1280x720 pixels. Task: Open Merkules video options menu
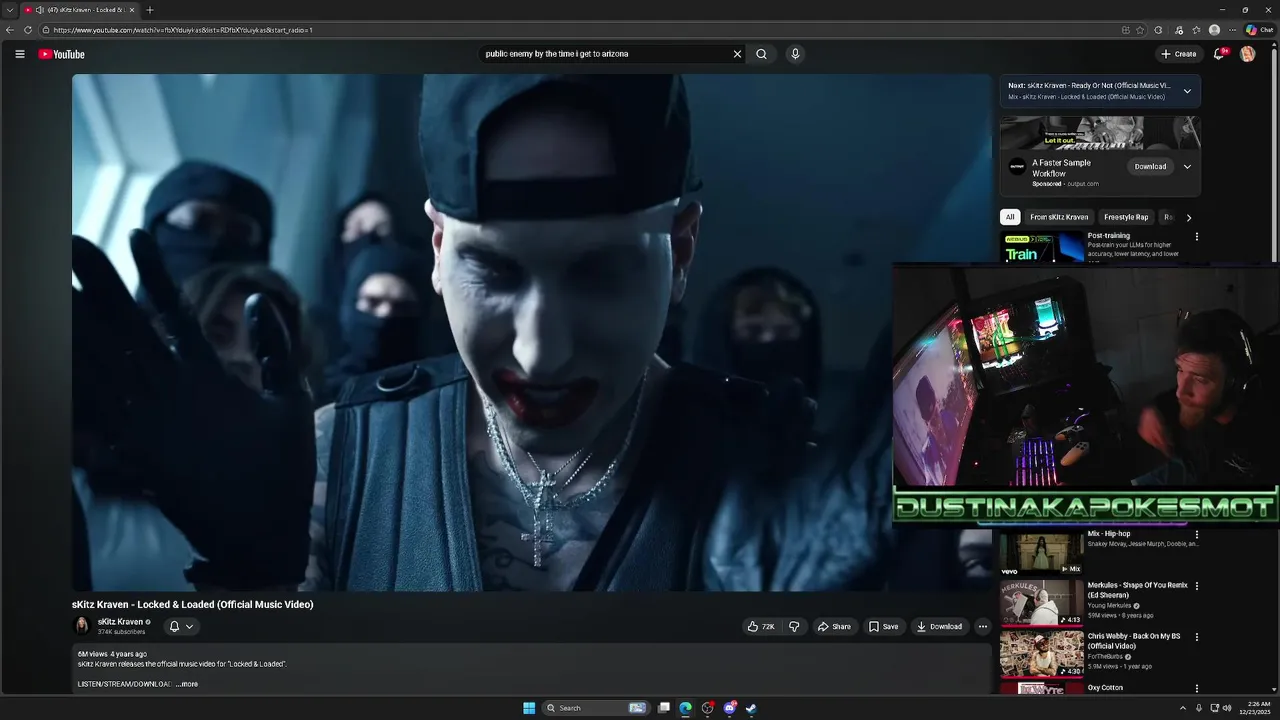click(1197, 586)
